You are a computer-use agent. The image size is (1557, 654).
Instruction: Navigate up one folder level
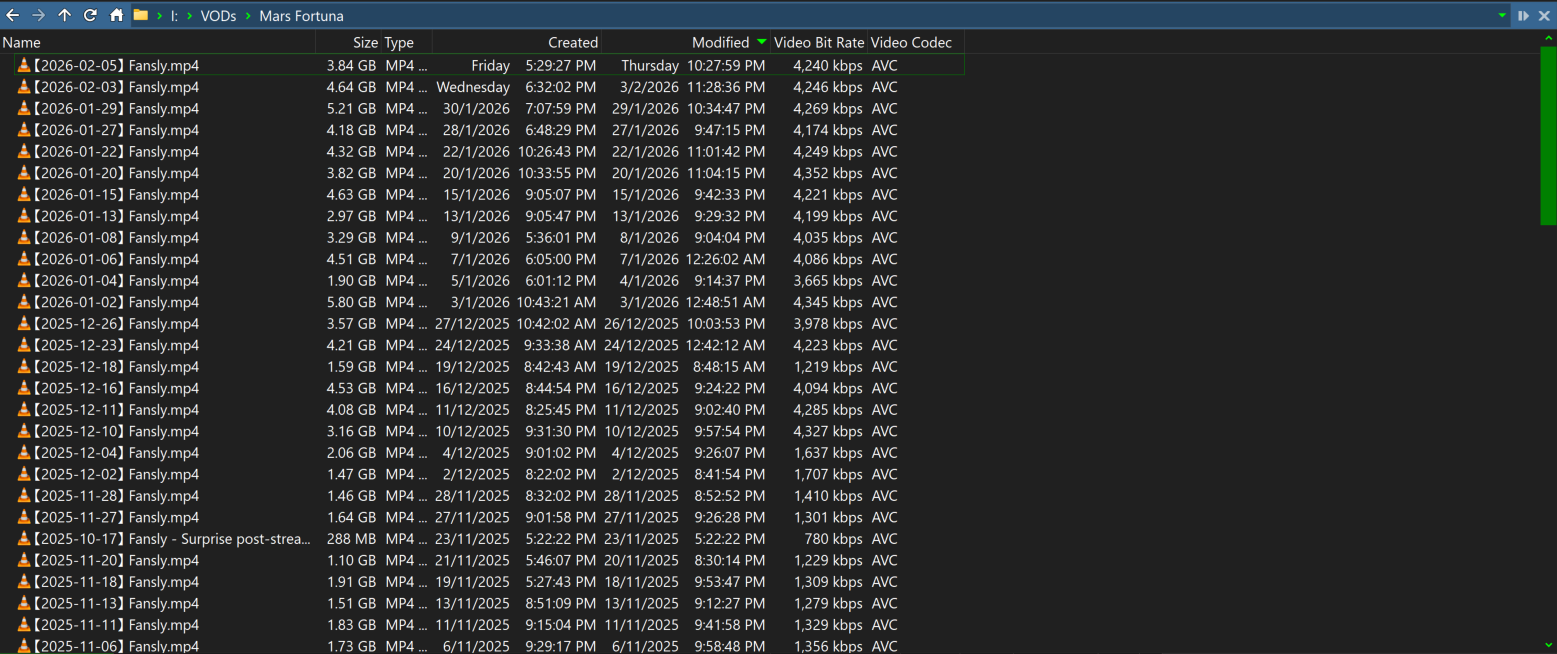click(64, 15)
